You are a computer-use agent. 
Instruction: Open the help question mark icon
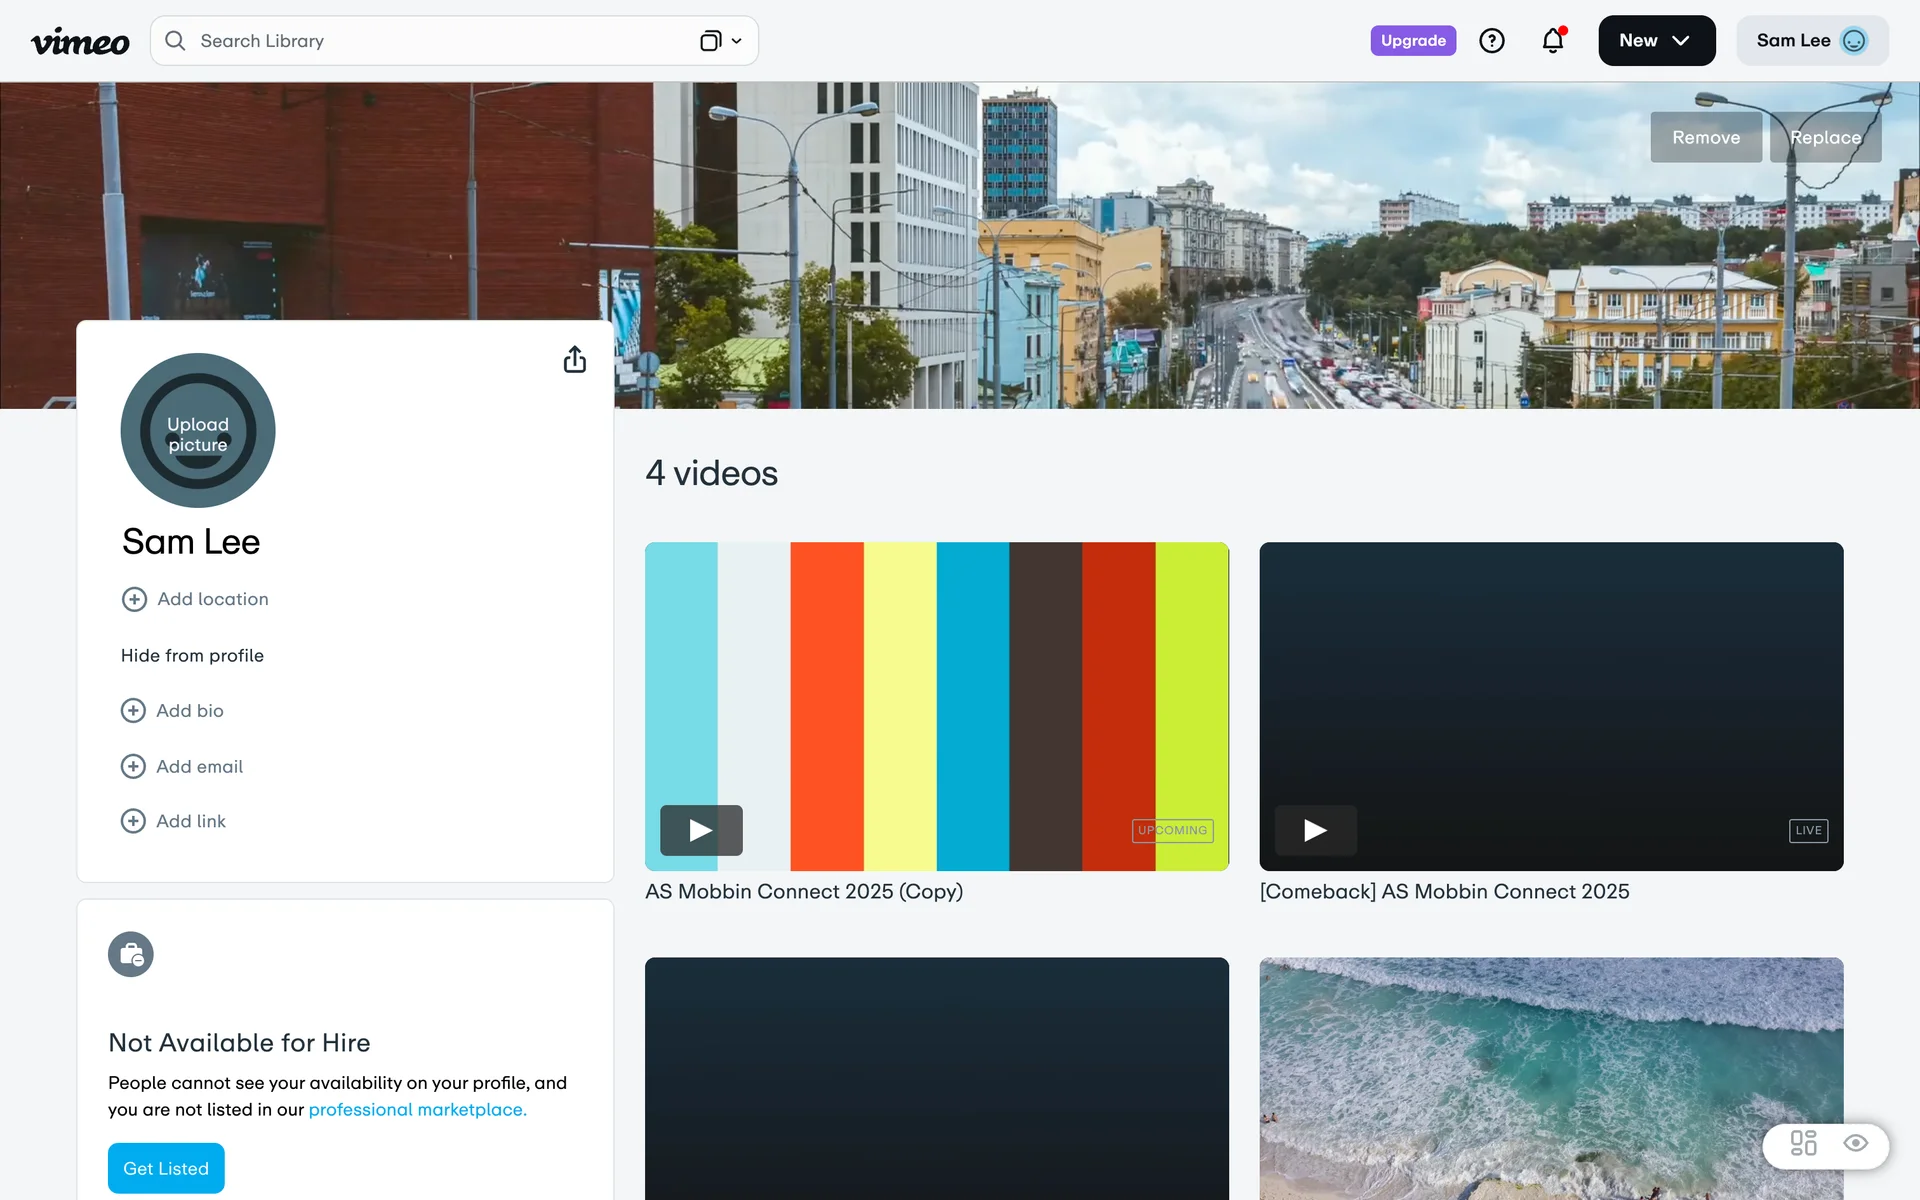pos(1491,41)
